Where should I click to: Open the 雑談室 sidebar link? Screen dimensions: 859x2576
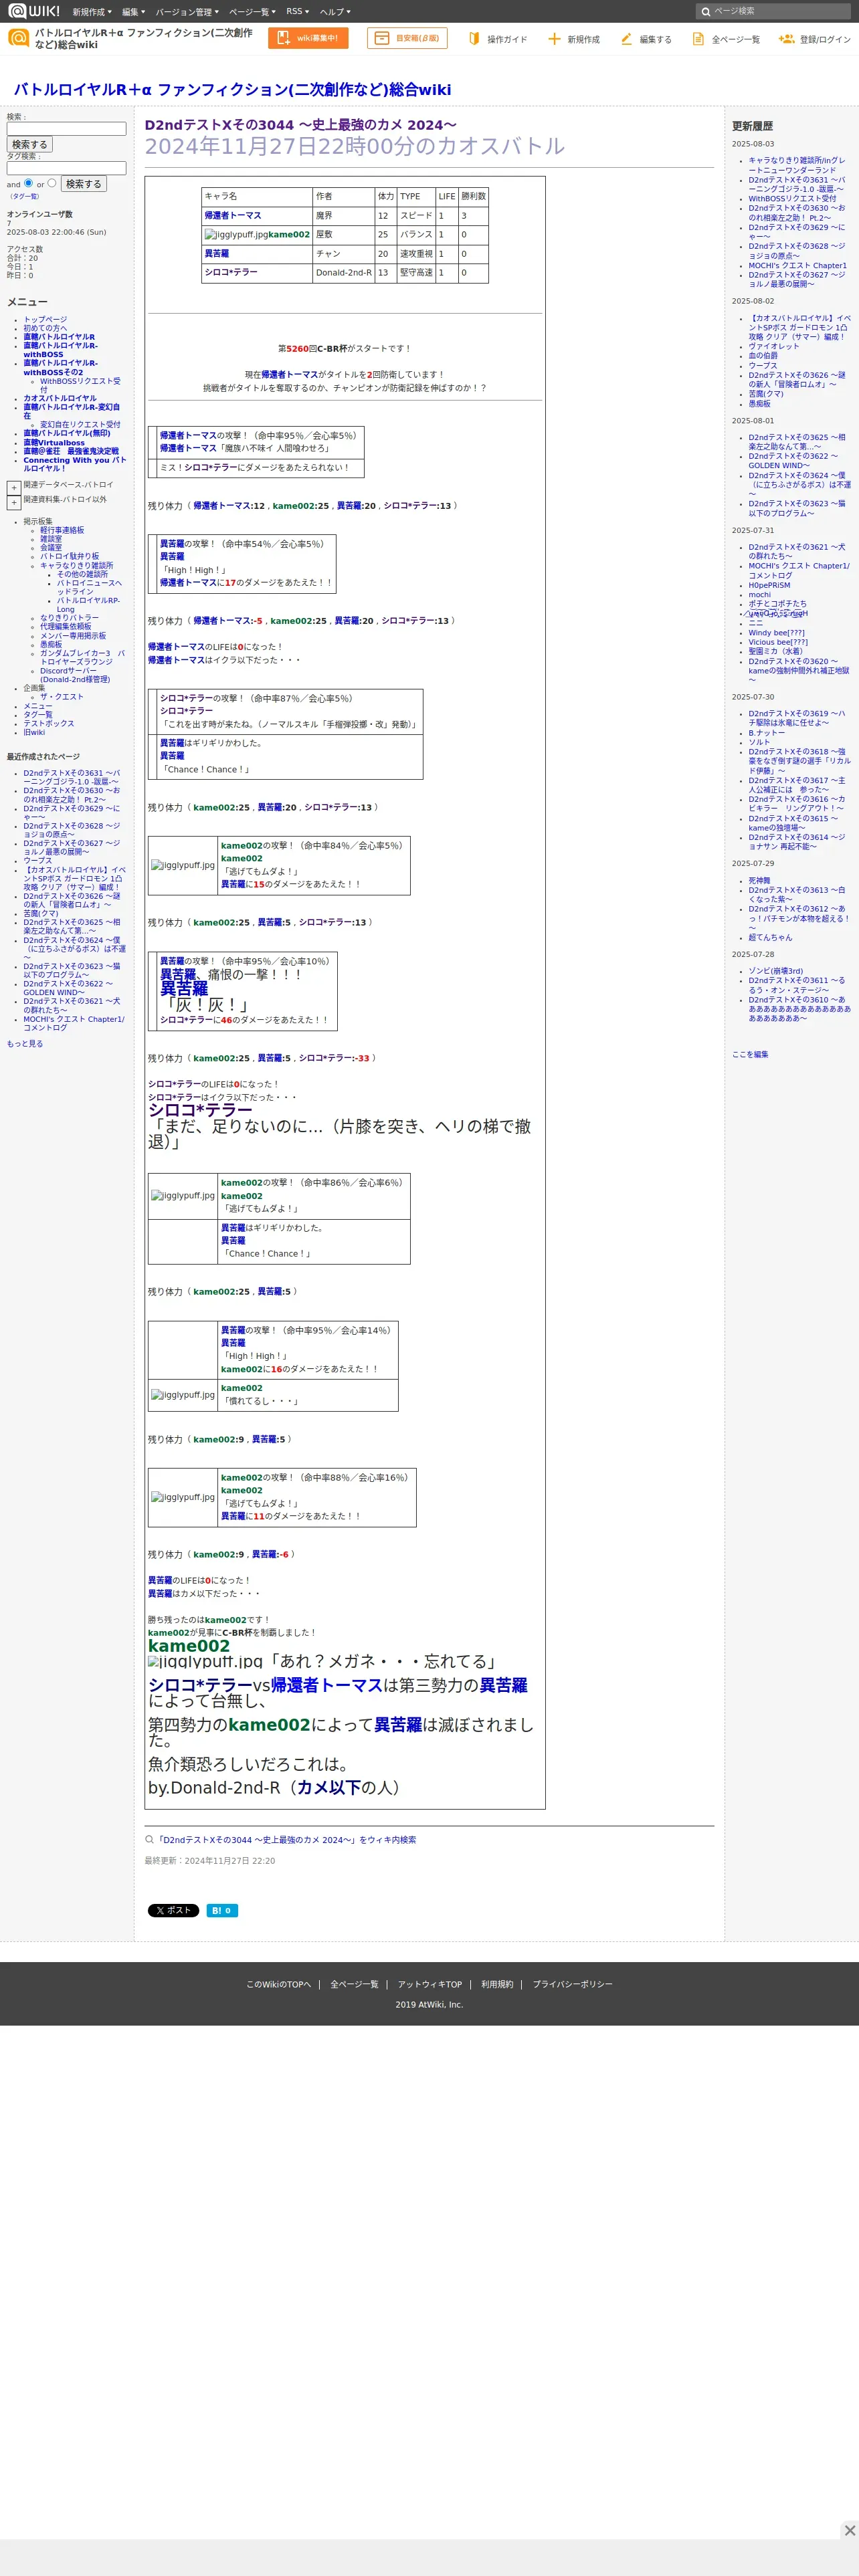click(51, 539)
